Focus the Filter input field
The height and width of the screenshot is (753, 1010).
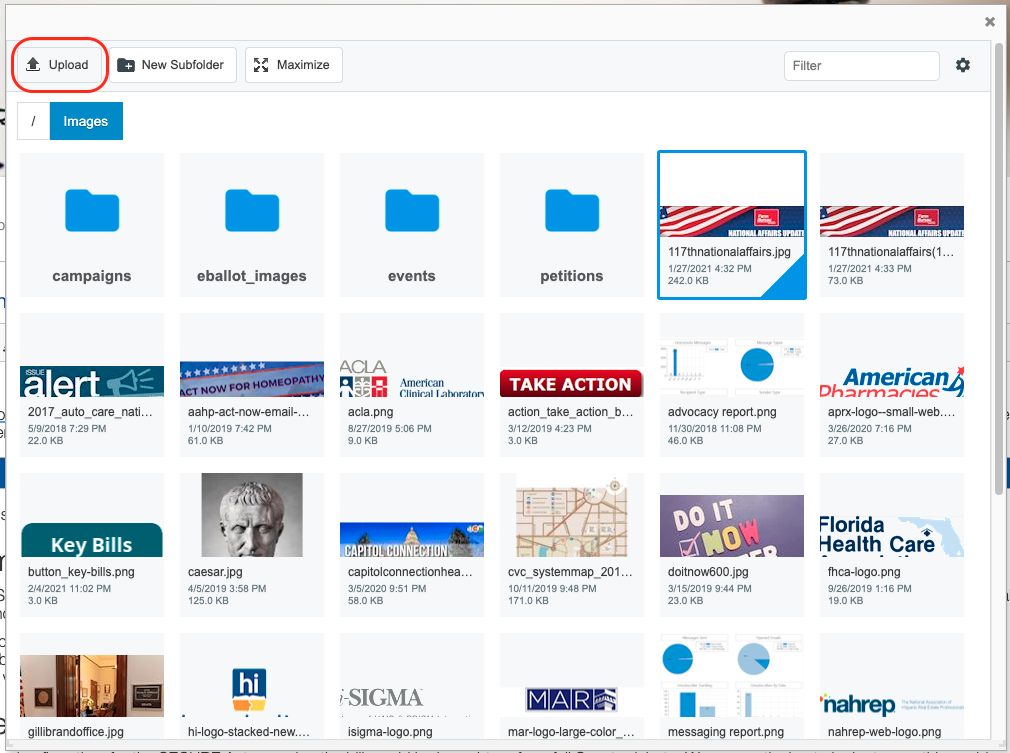861,66
